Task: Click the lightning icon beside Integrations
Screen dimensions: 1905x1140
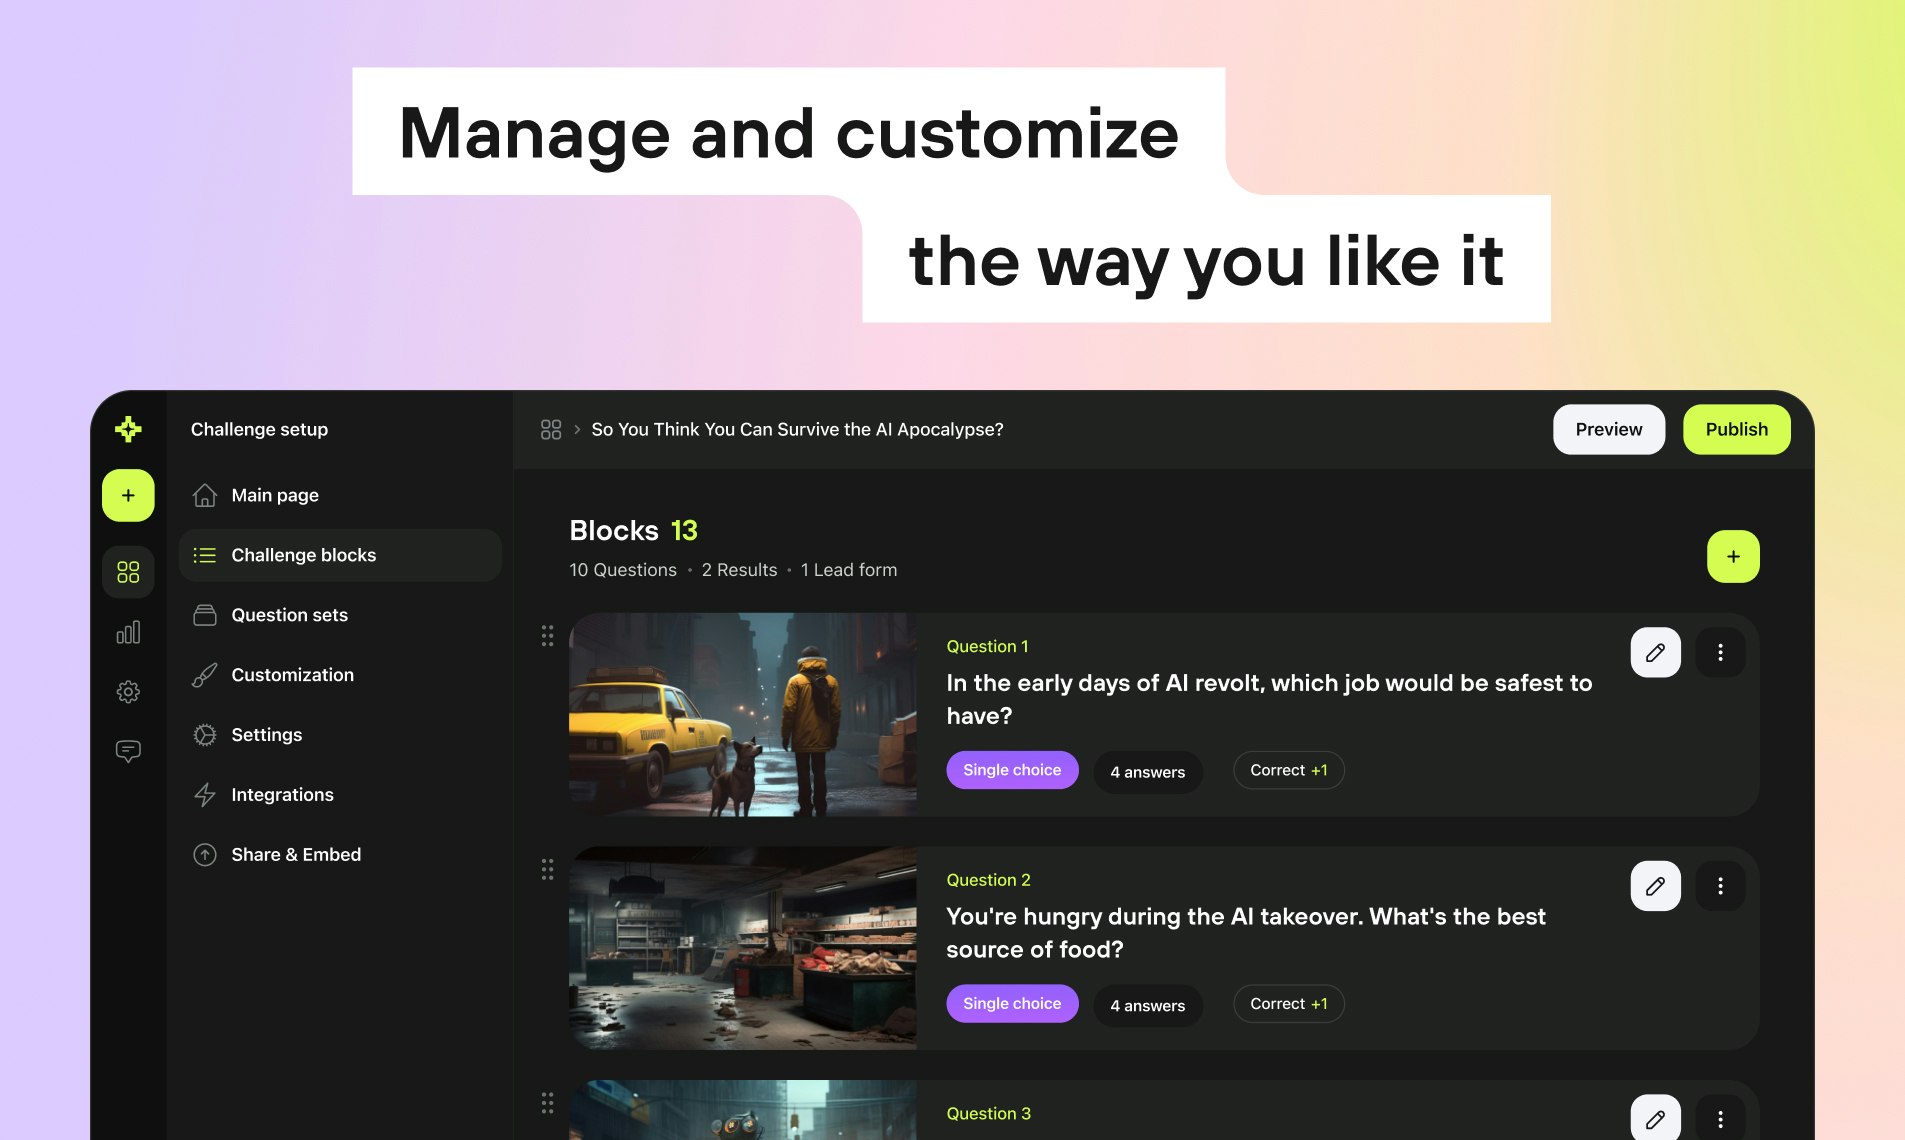Action: pos(205,795)
